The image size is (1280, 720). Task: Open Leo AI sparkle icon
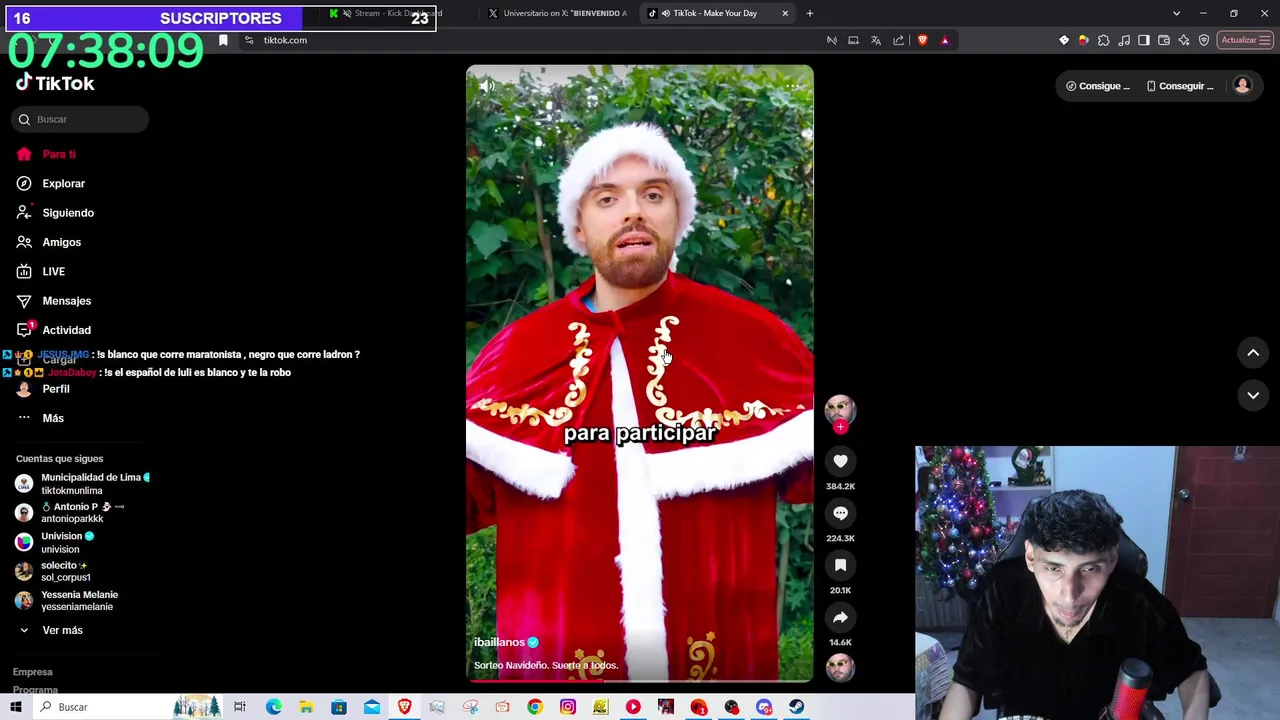(1184, 40)
